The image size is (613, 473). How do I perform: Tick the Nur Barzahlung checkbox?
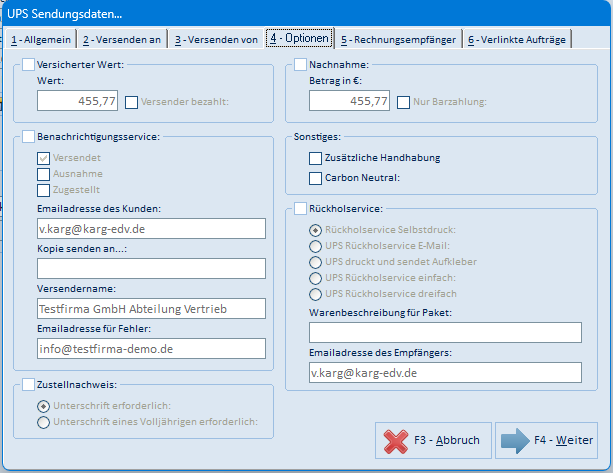click(403, 102)
